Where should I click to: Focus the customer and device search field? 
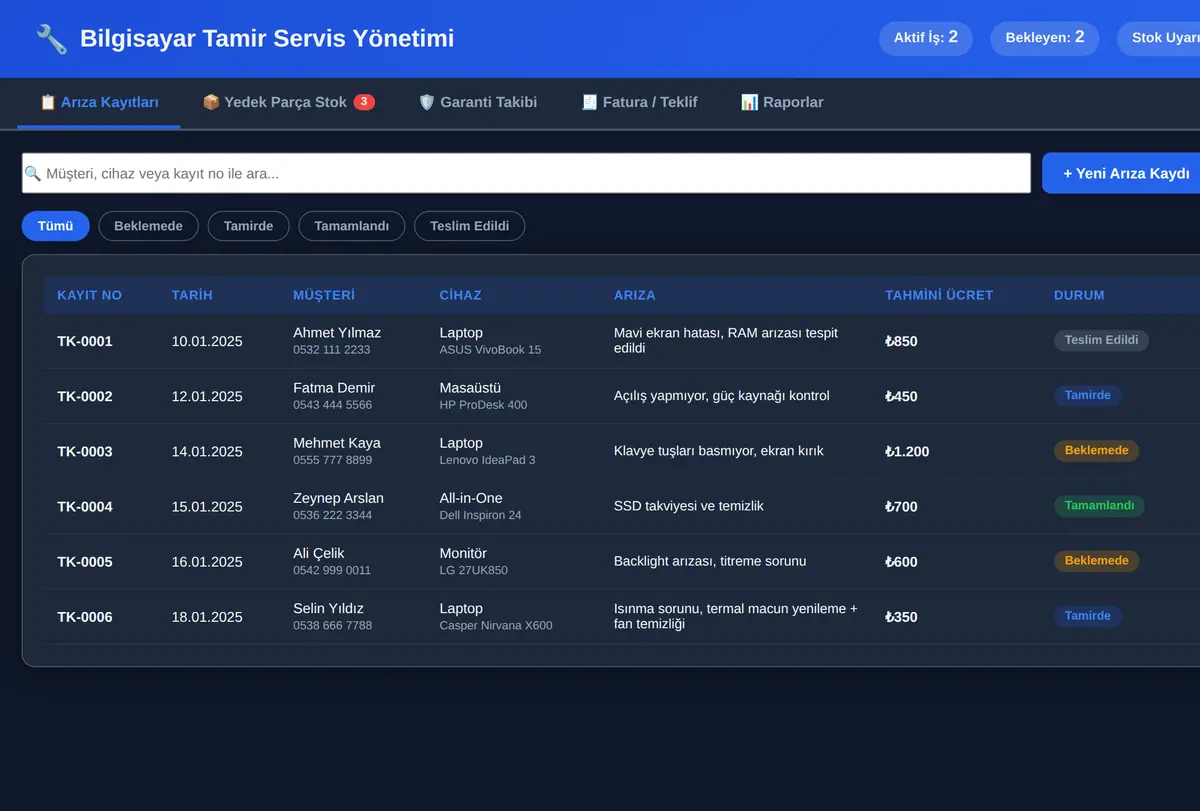526,173
